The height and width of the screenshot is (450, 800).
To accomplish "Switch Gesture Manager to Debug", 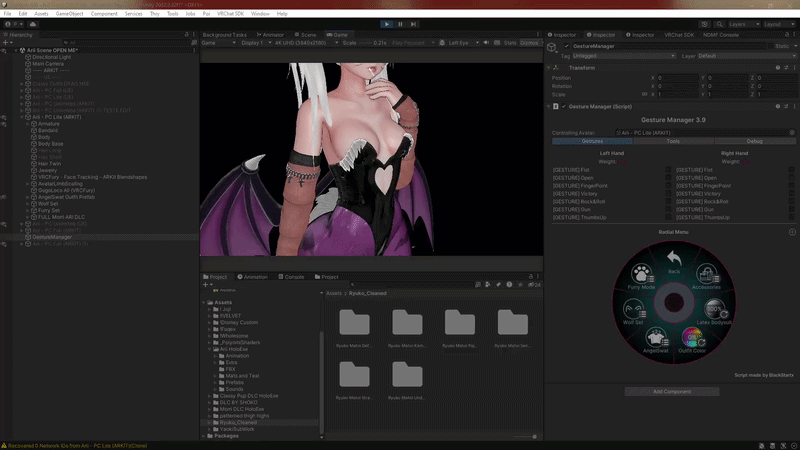I will (755, 141).
